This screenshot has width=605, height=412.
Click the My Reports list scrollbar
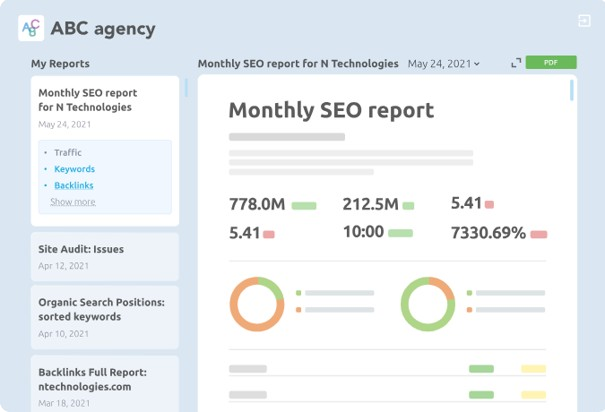click(186, 87)
